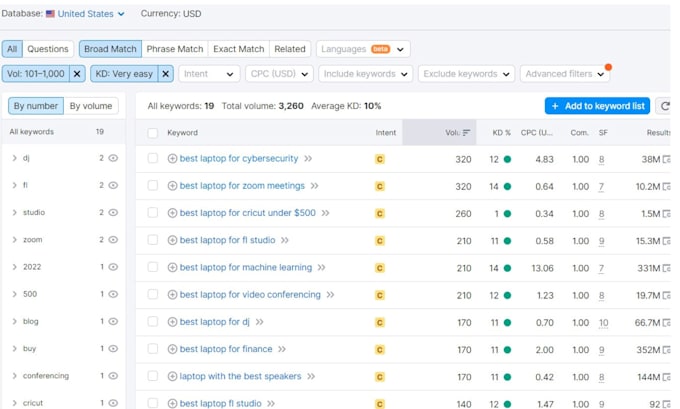Toggle the select-all checkbox in Keyword header
The height and width of the screenshot is (409, 680).
153,133
